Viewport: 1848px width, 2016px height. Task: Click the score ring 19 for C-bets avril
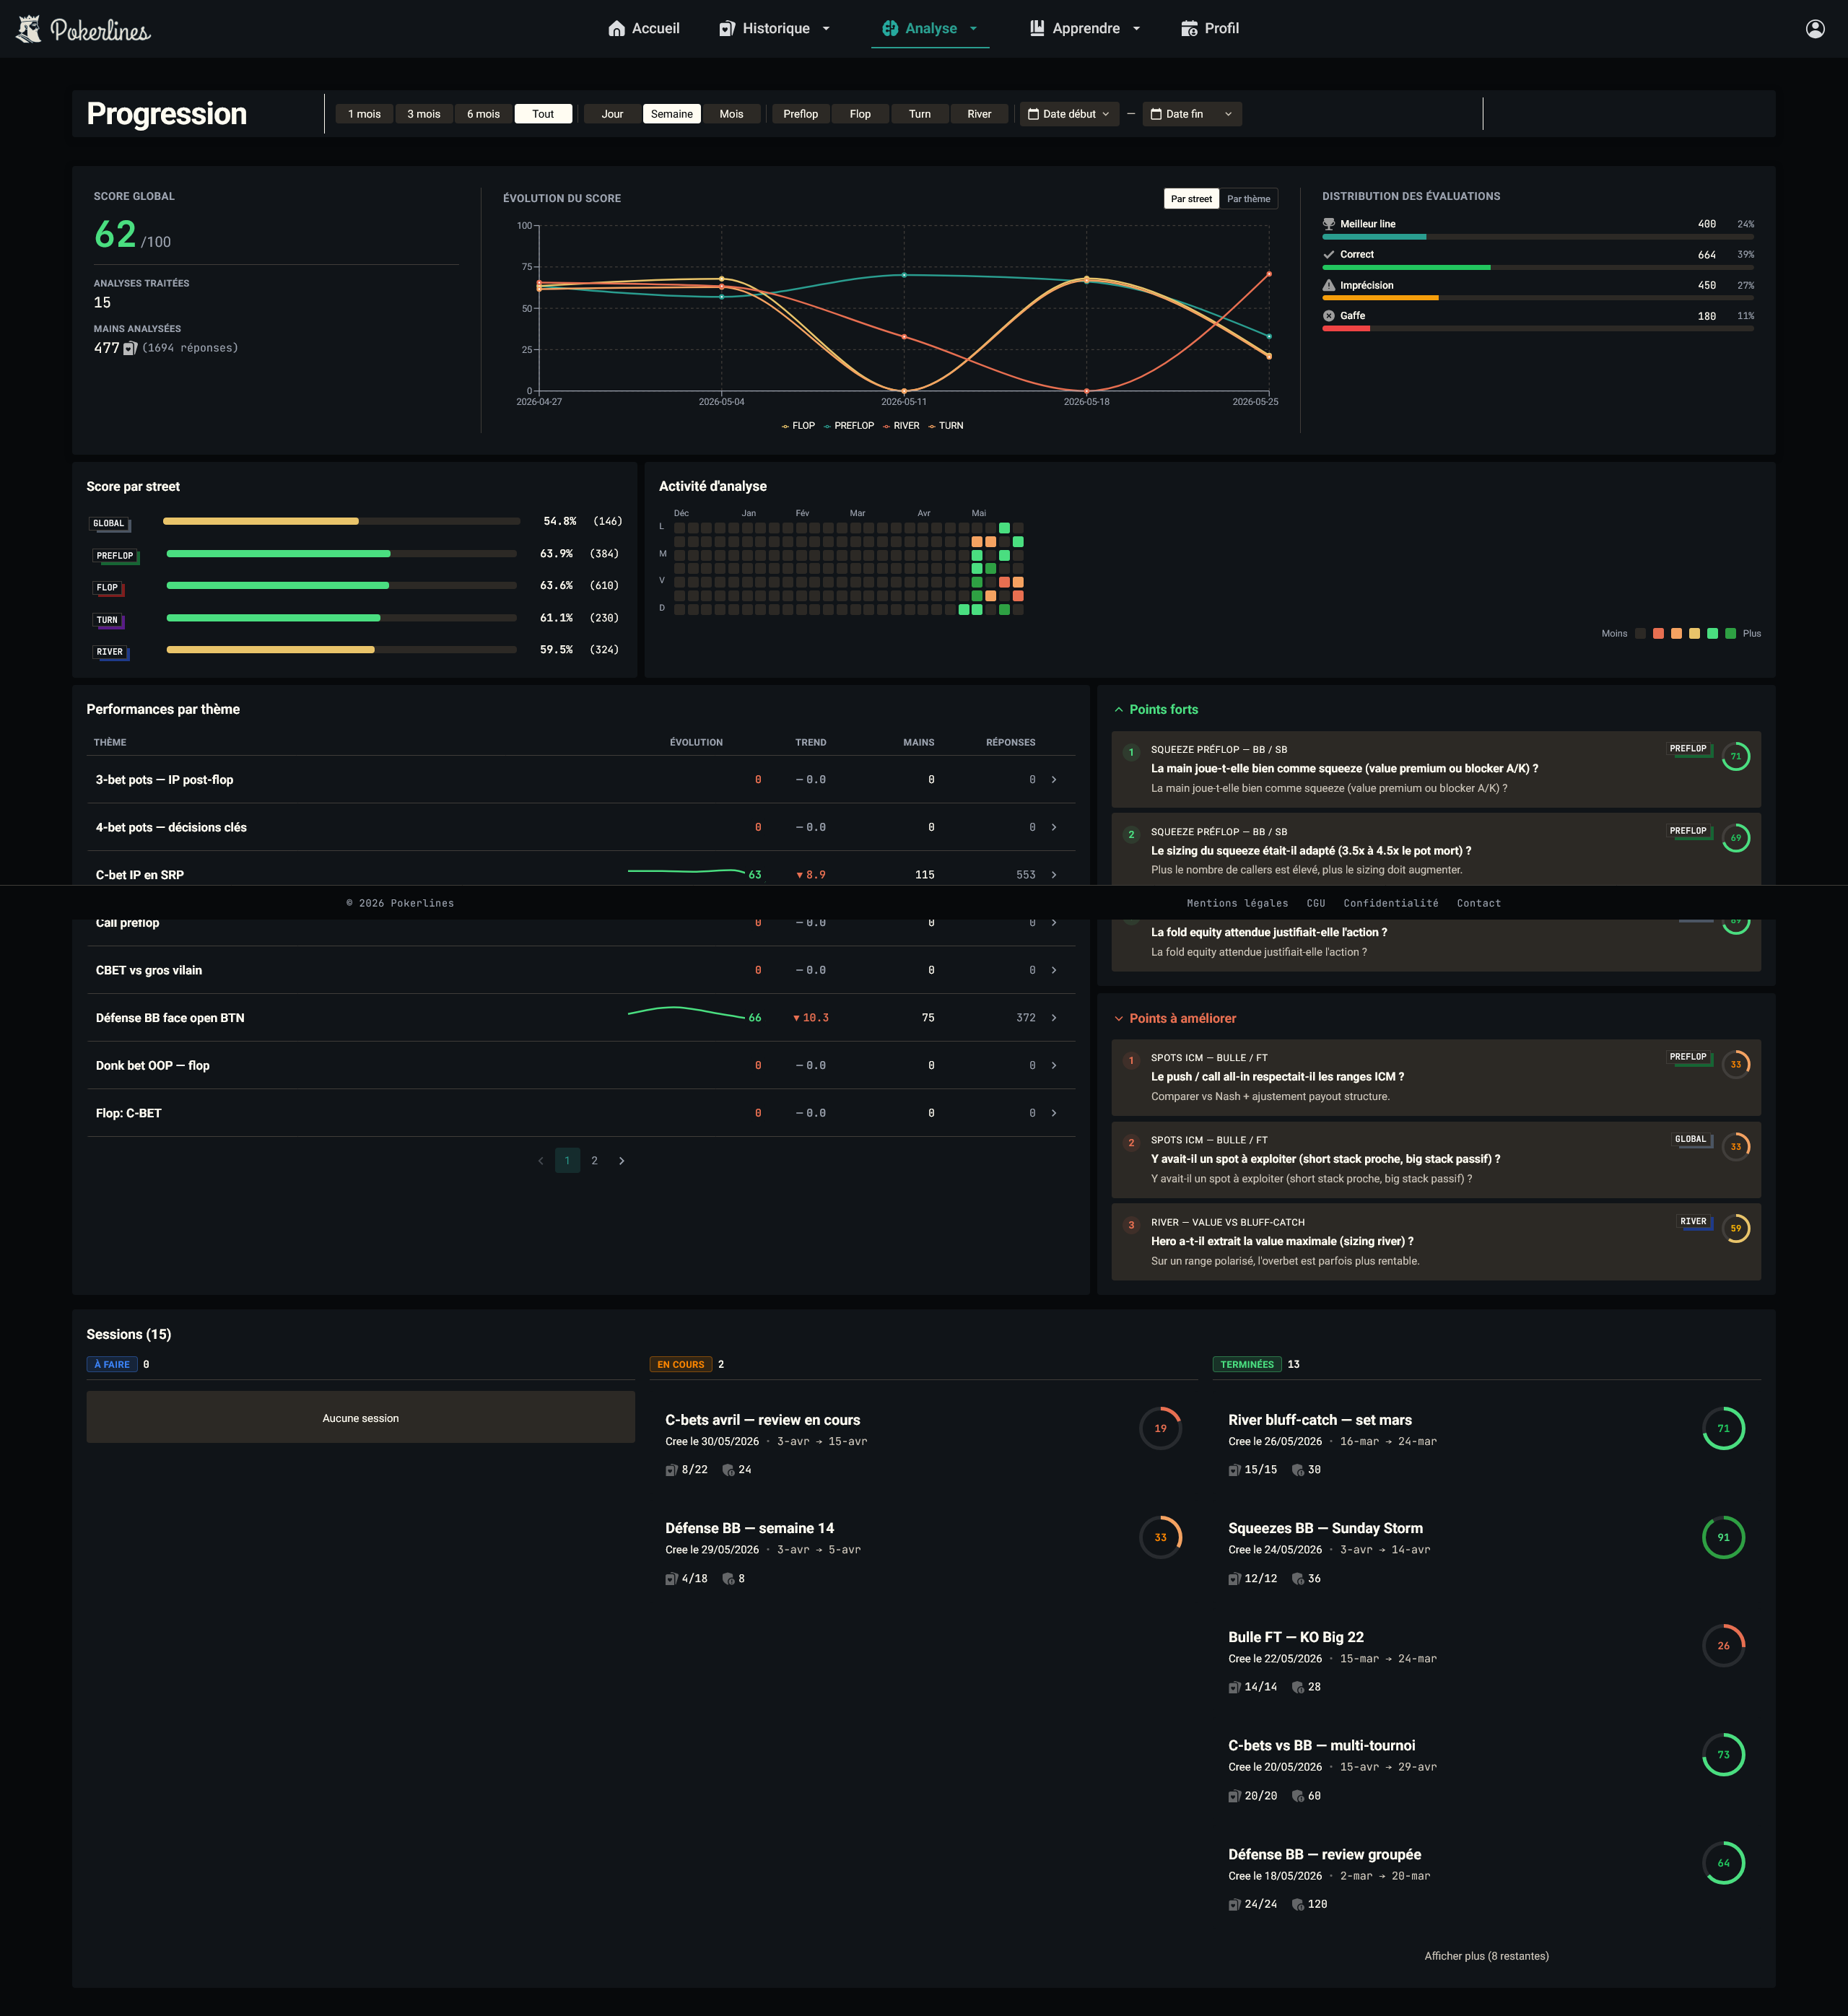pyautogui.click(x=1160, y=1428)
